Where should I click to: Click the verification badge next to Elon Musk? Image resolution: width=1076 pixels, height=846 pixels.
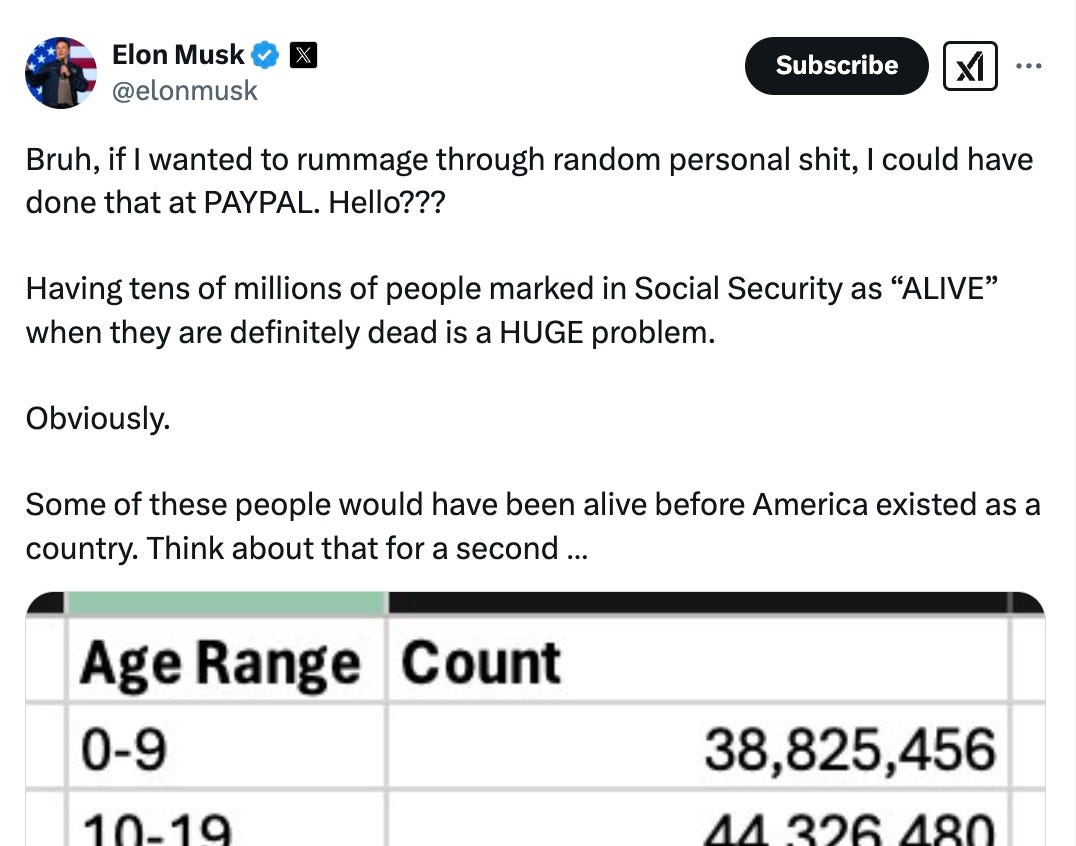click(262, 55)
